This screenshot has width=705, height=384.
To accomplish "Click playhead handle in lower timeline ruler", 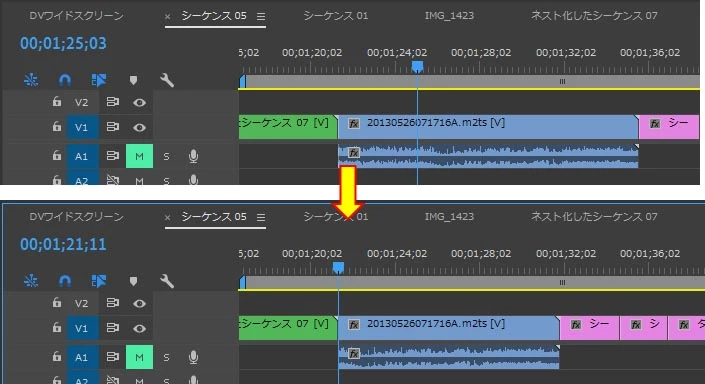I will [x=338, y=268].
